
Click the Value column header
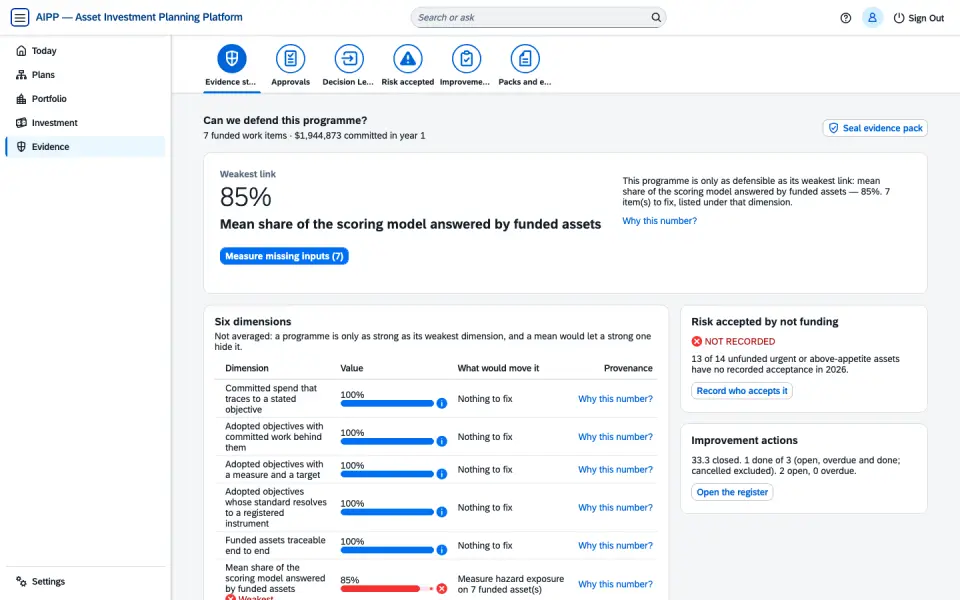tap(352, 368)
